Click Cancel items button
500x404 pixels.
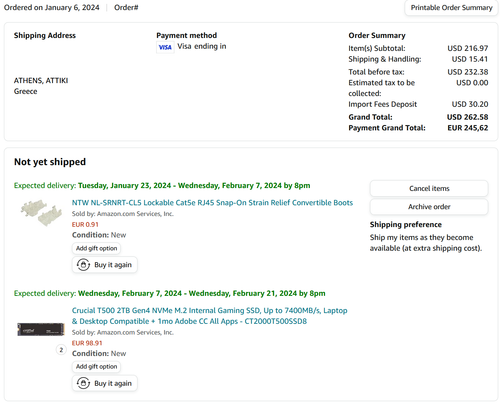[x=429, y=189]
